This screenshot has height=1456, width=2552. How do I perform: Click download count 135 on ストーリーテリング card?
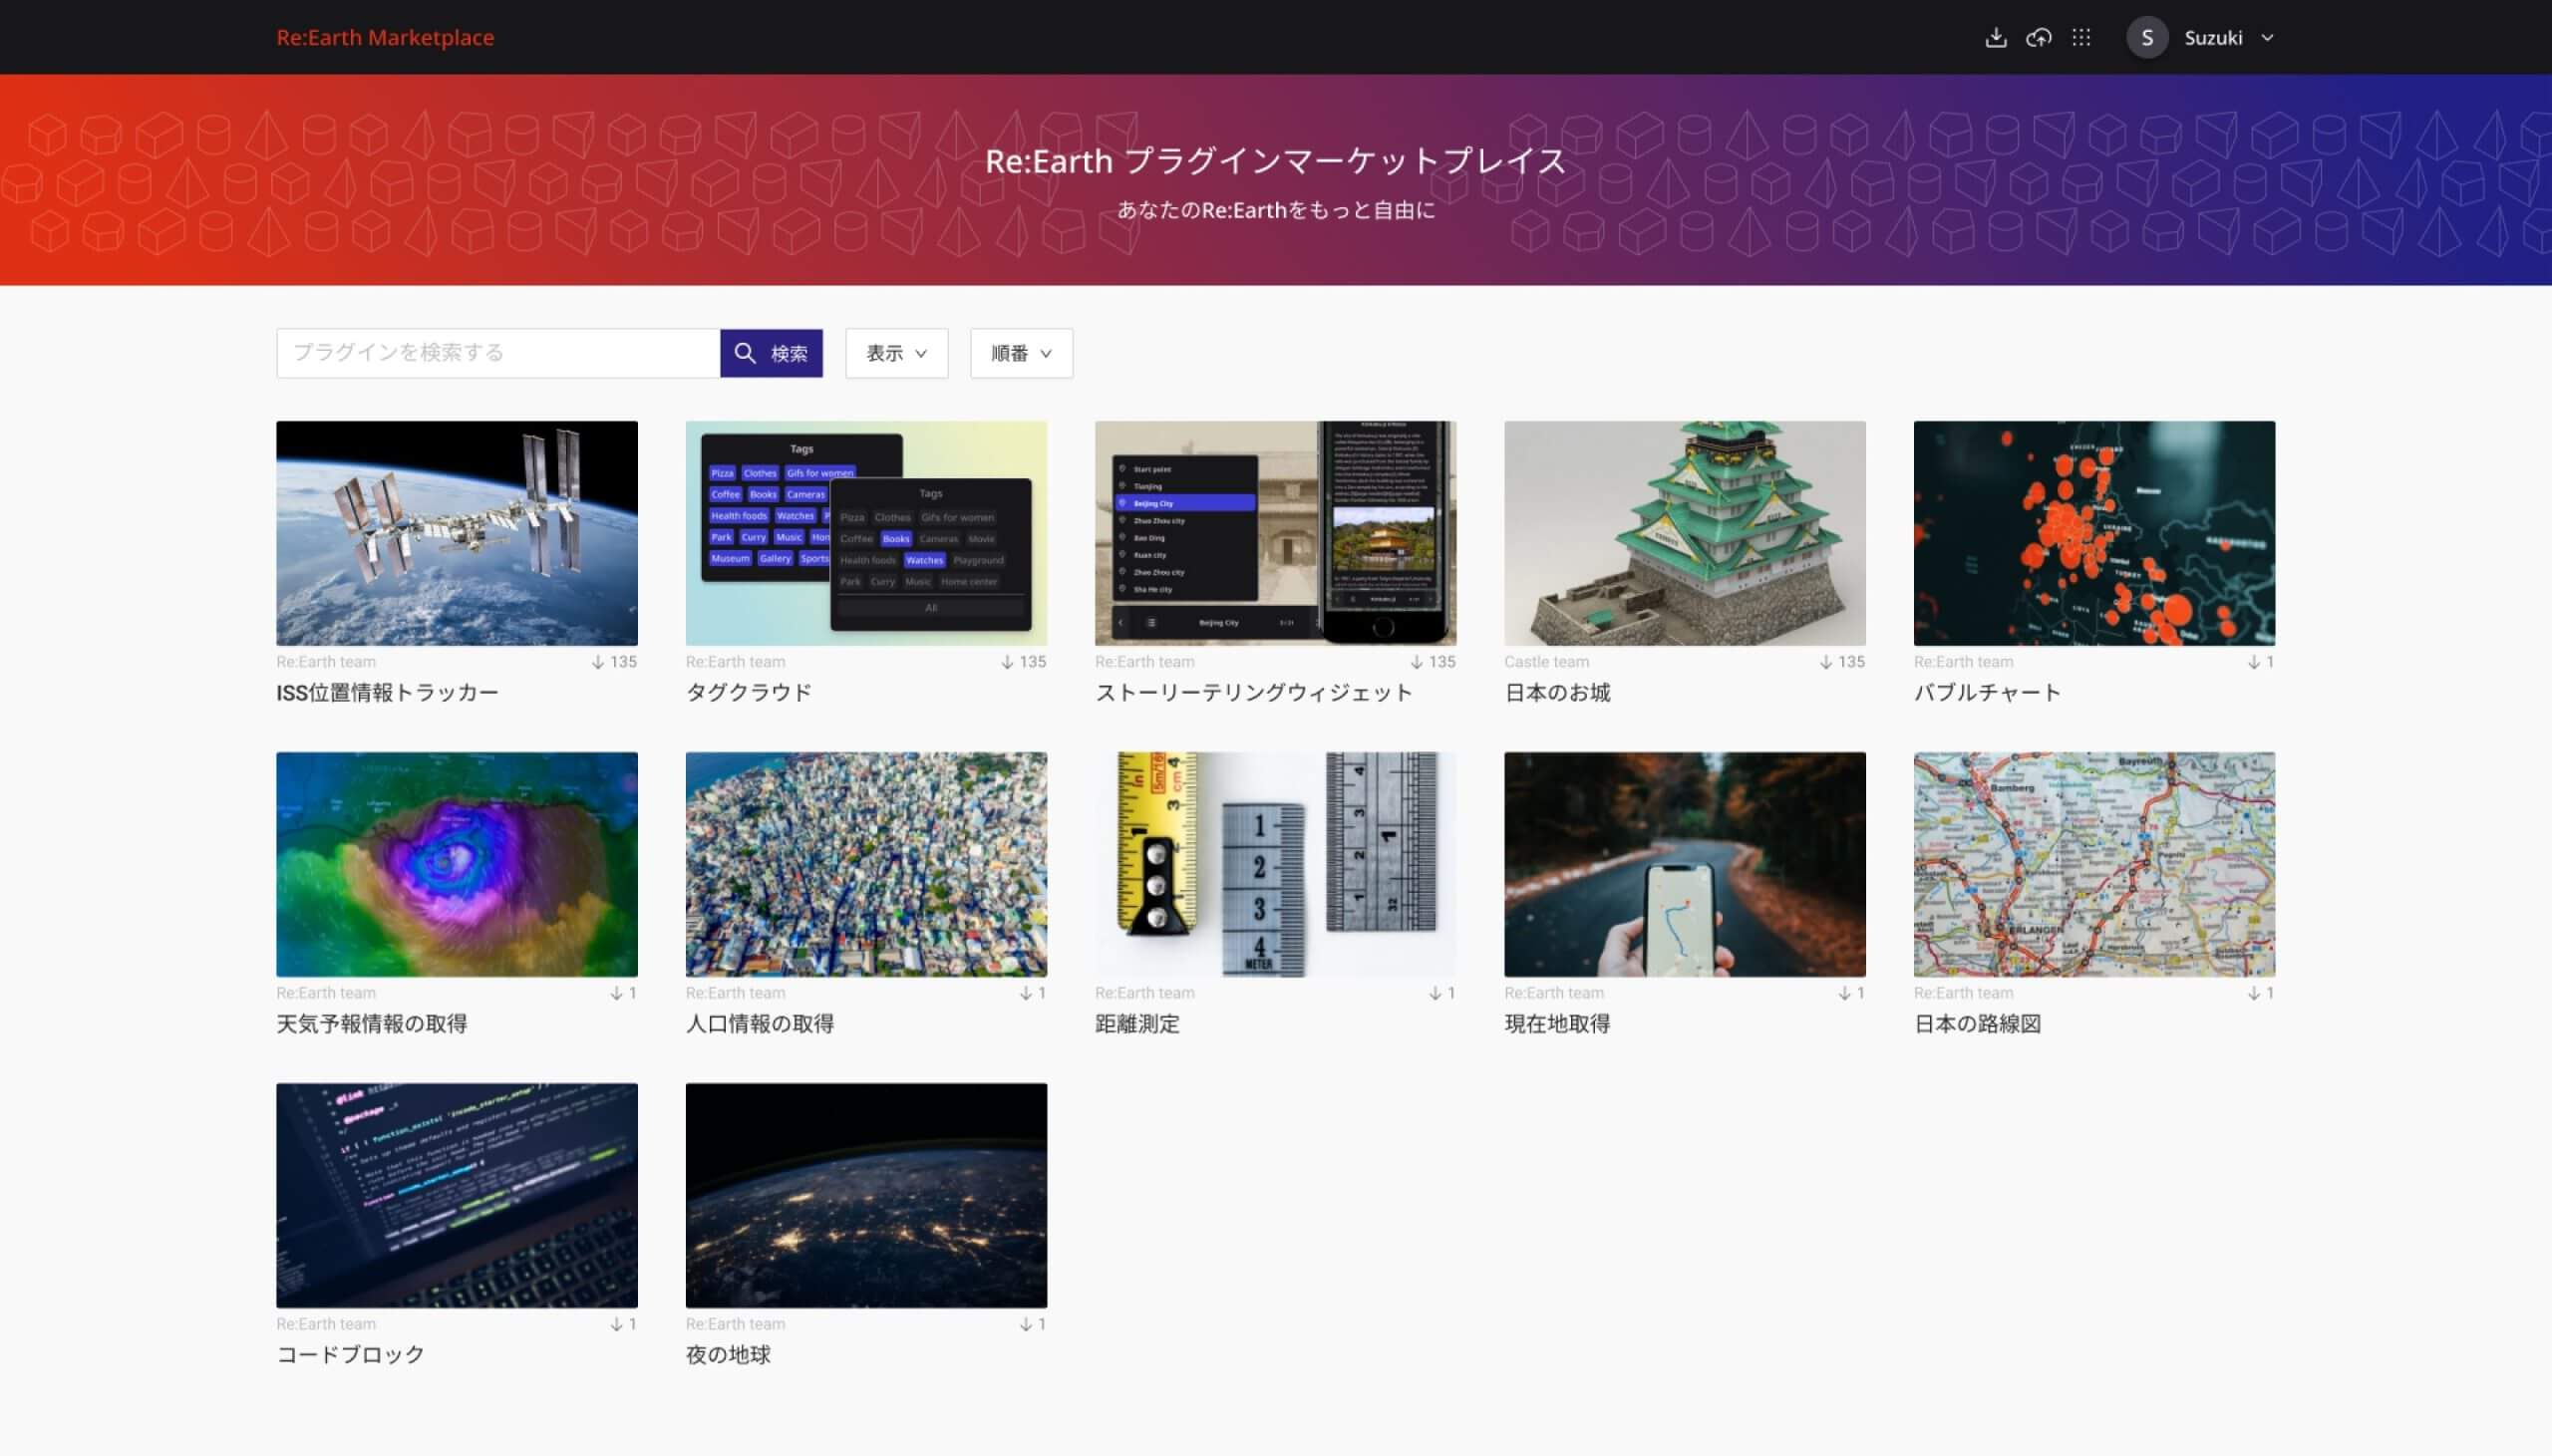click(x=1432, y=662)
